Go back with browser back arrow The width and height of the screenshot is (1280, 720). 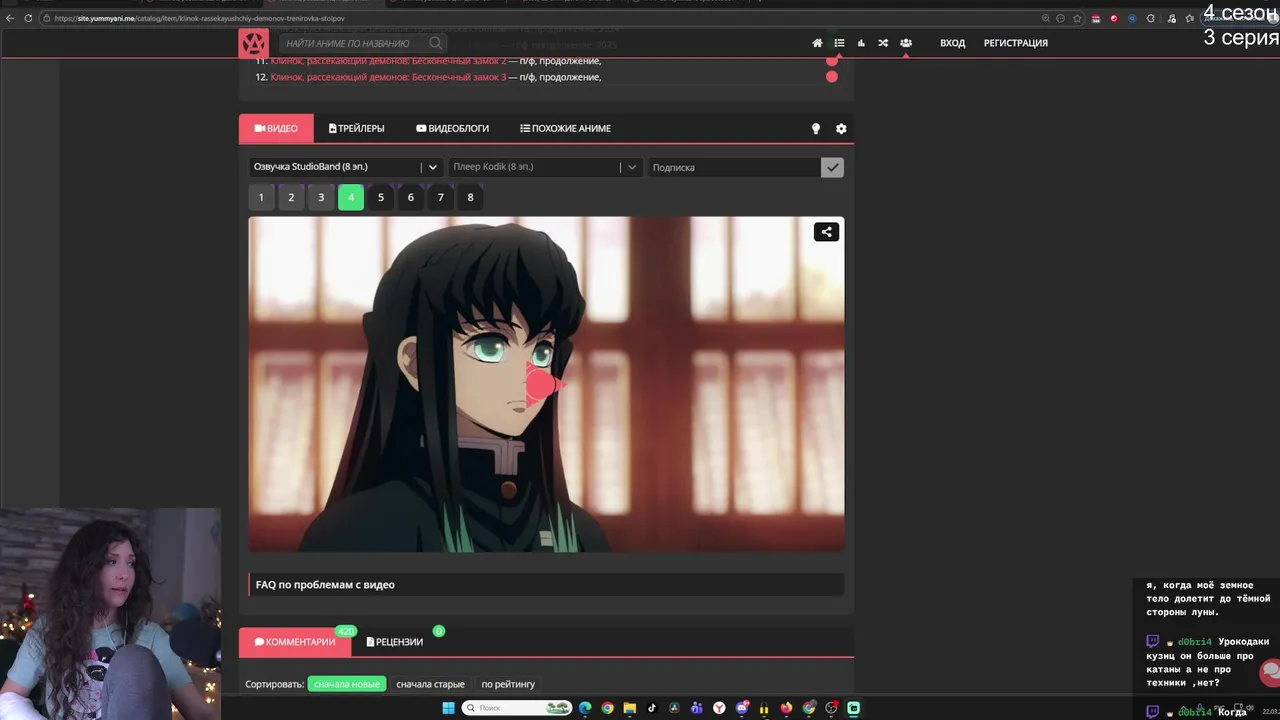pos(10,18)
